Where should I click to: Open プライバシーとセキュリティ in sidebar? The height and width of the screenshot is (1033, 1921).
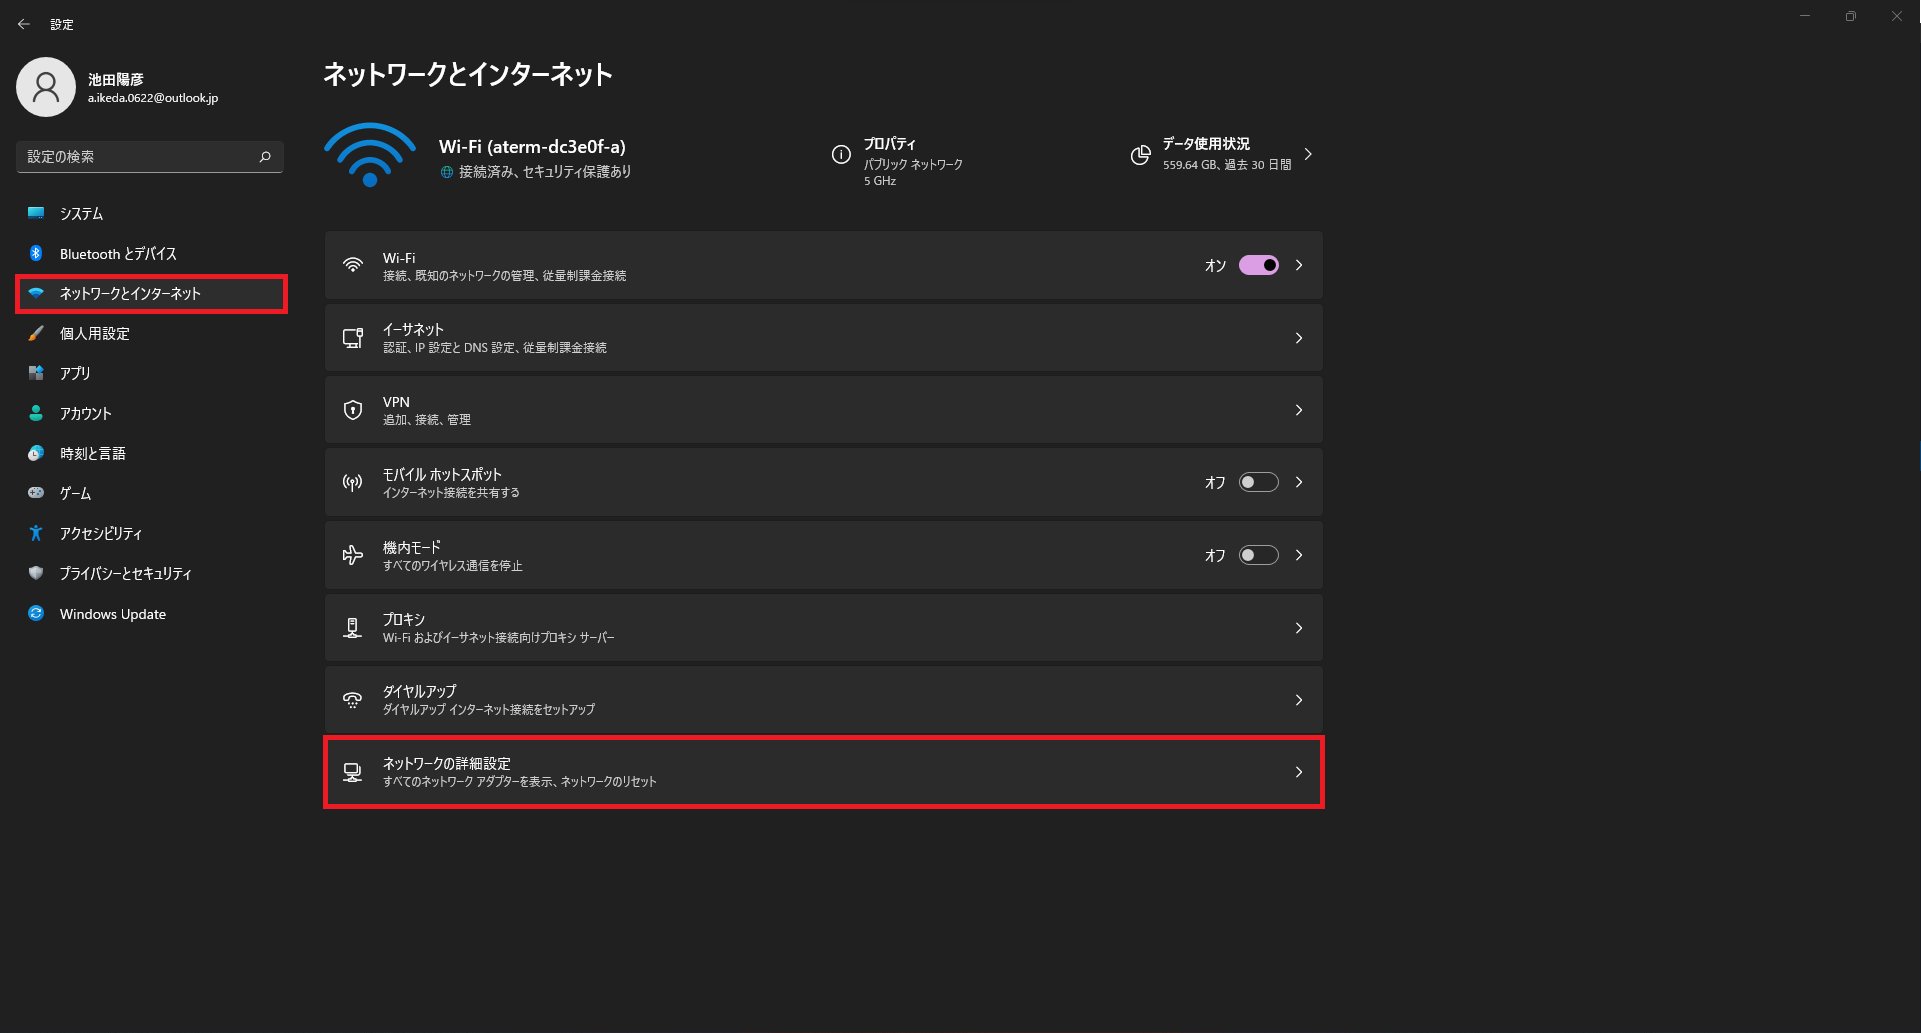125,574
